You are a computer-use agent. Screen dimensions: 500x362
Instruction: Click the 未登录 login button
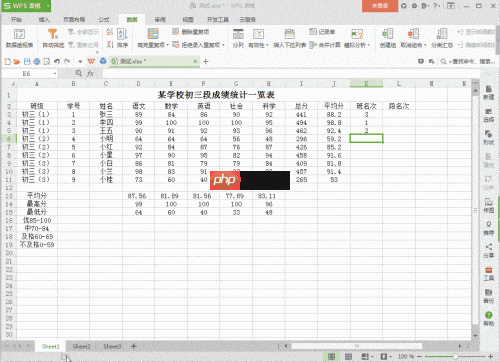click(380, 6)
